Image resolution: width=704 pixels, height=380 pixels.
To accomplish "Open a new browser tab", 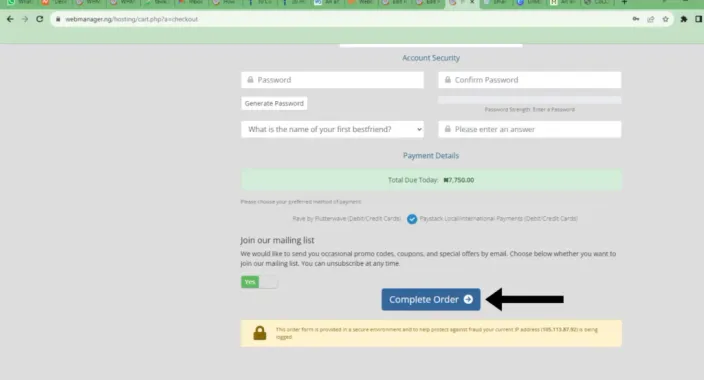I will (624, 2).
